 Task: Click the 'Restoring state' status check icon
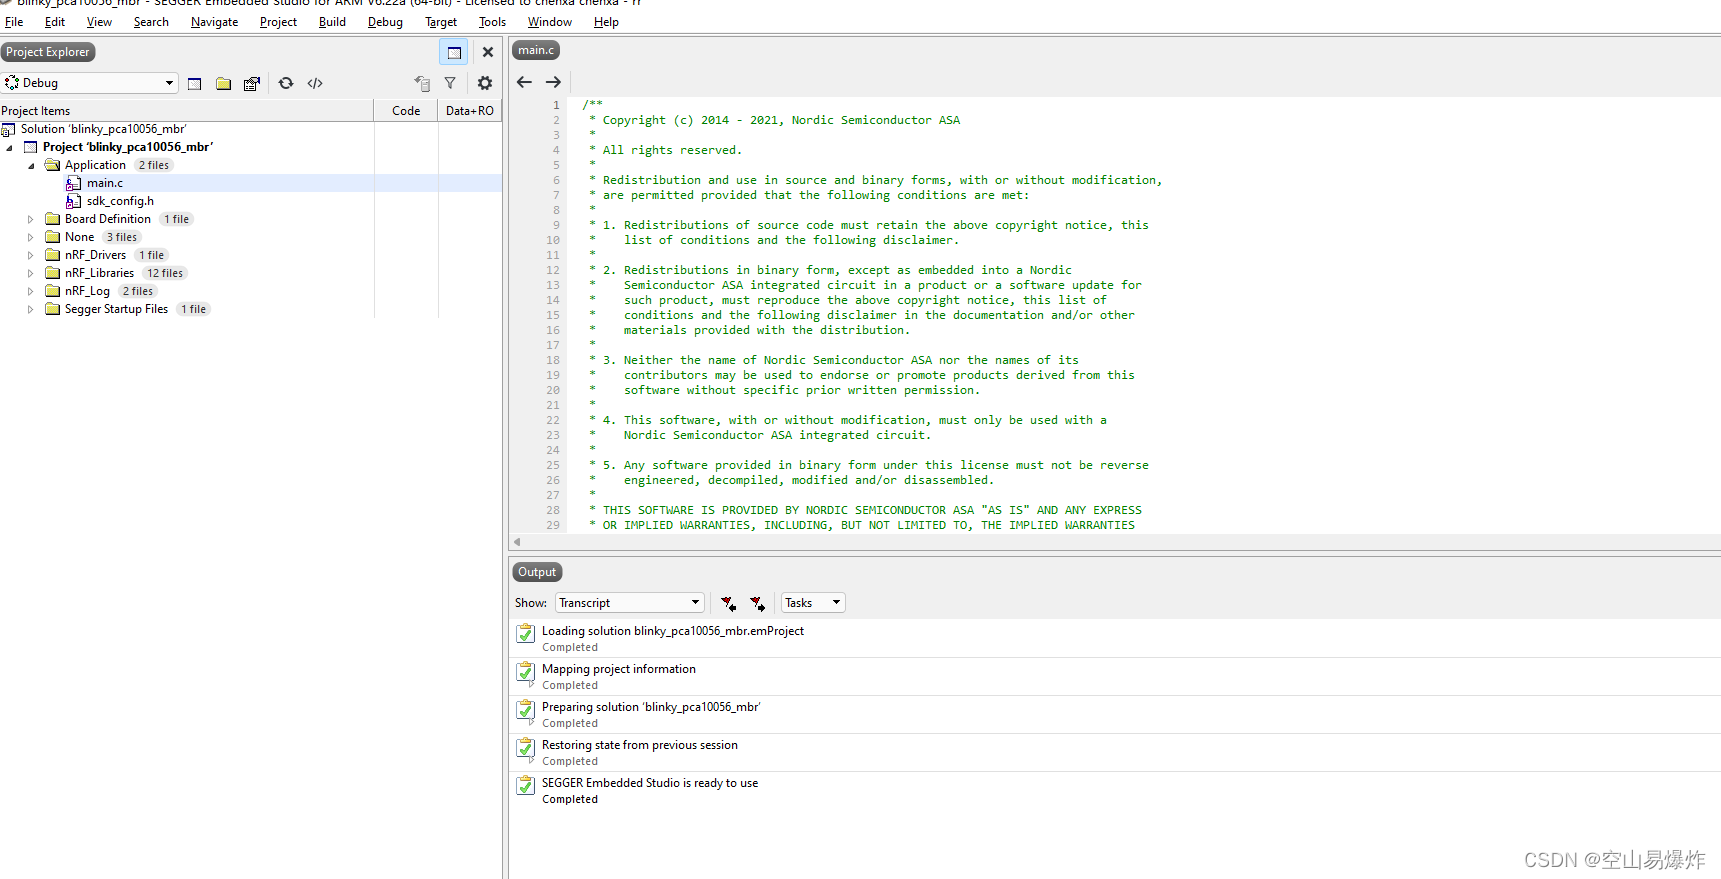[x=525, y=748]
